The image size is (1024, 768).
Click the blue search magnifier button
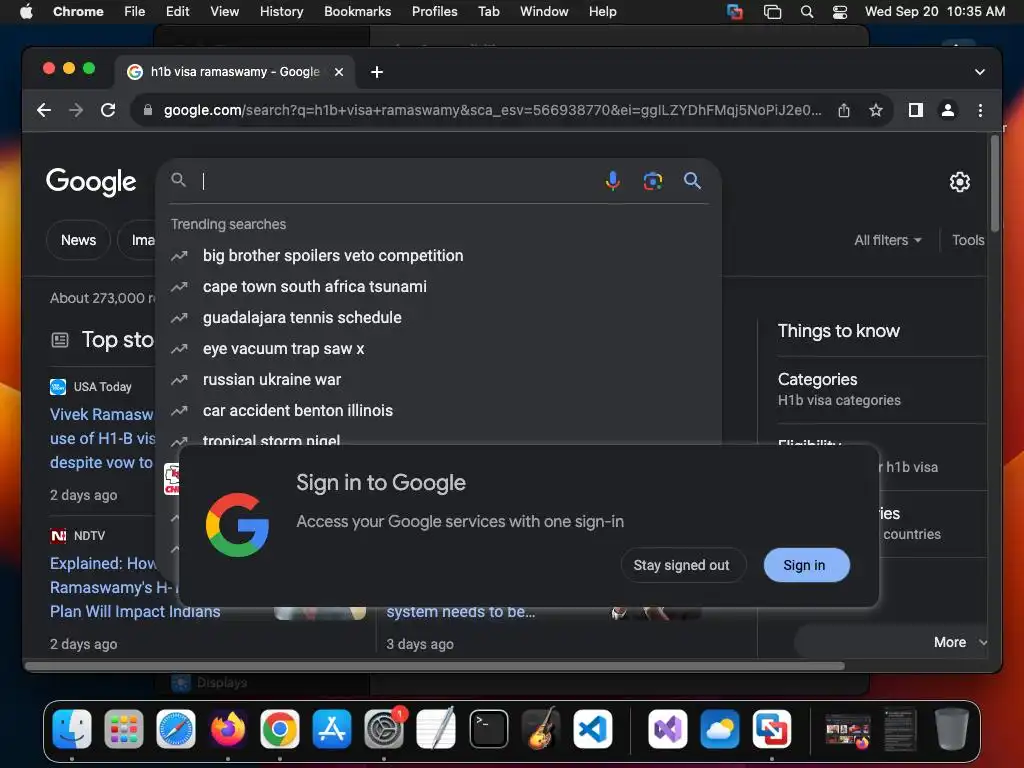[x=692, y=181]
